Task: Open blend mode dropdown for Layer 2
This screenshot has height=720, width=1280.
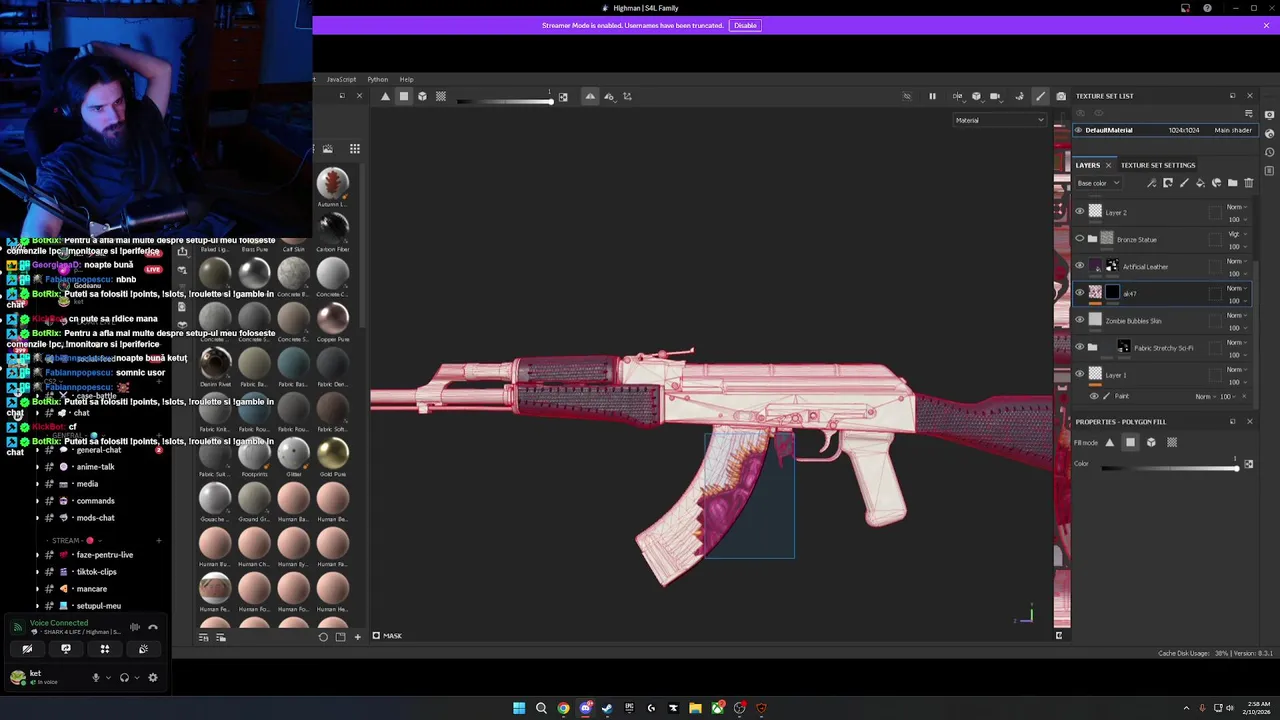Action: [x=1237, y=207]
